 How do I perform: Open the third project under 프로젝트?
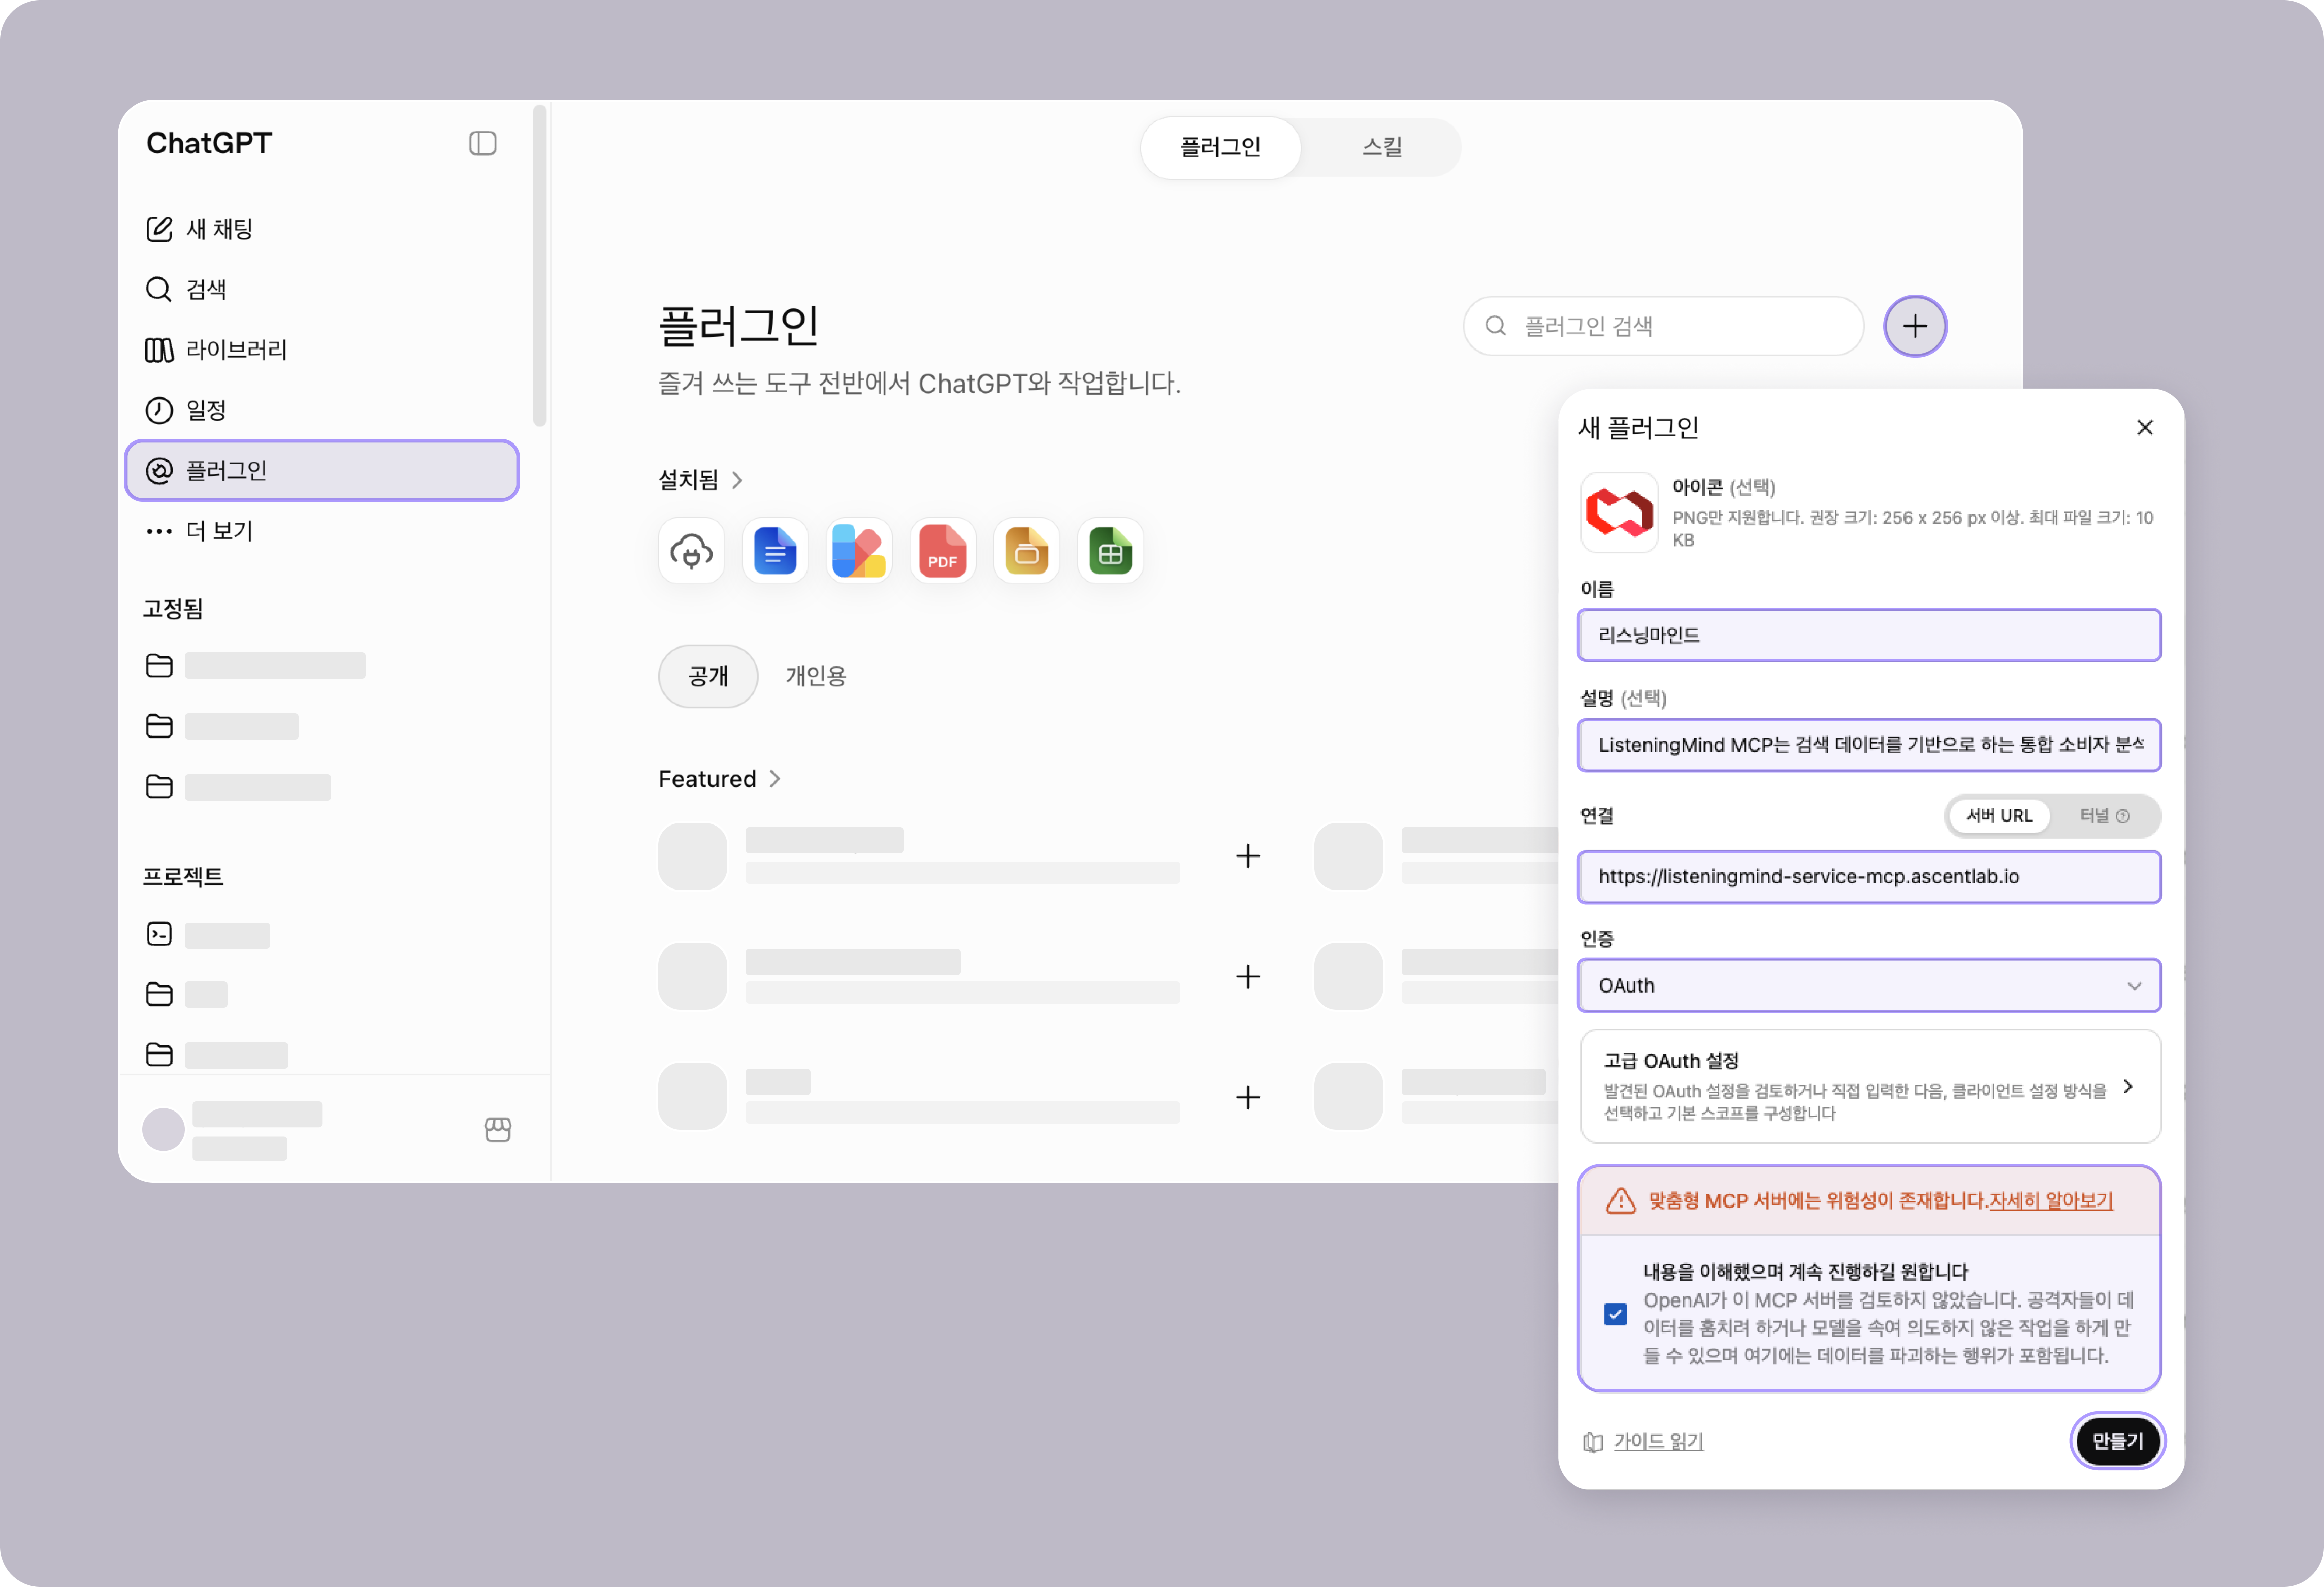[x=217, y=1055]
